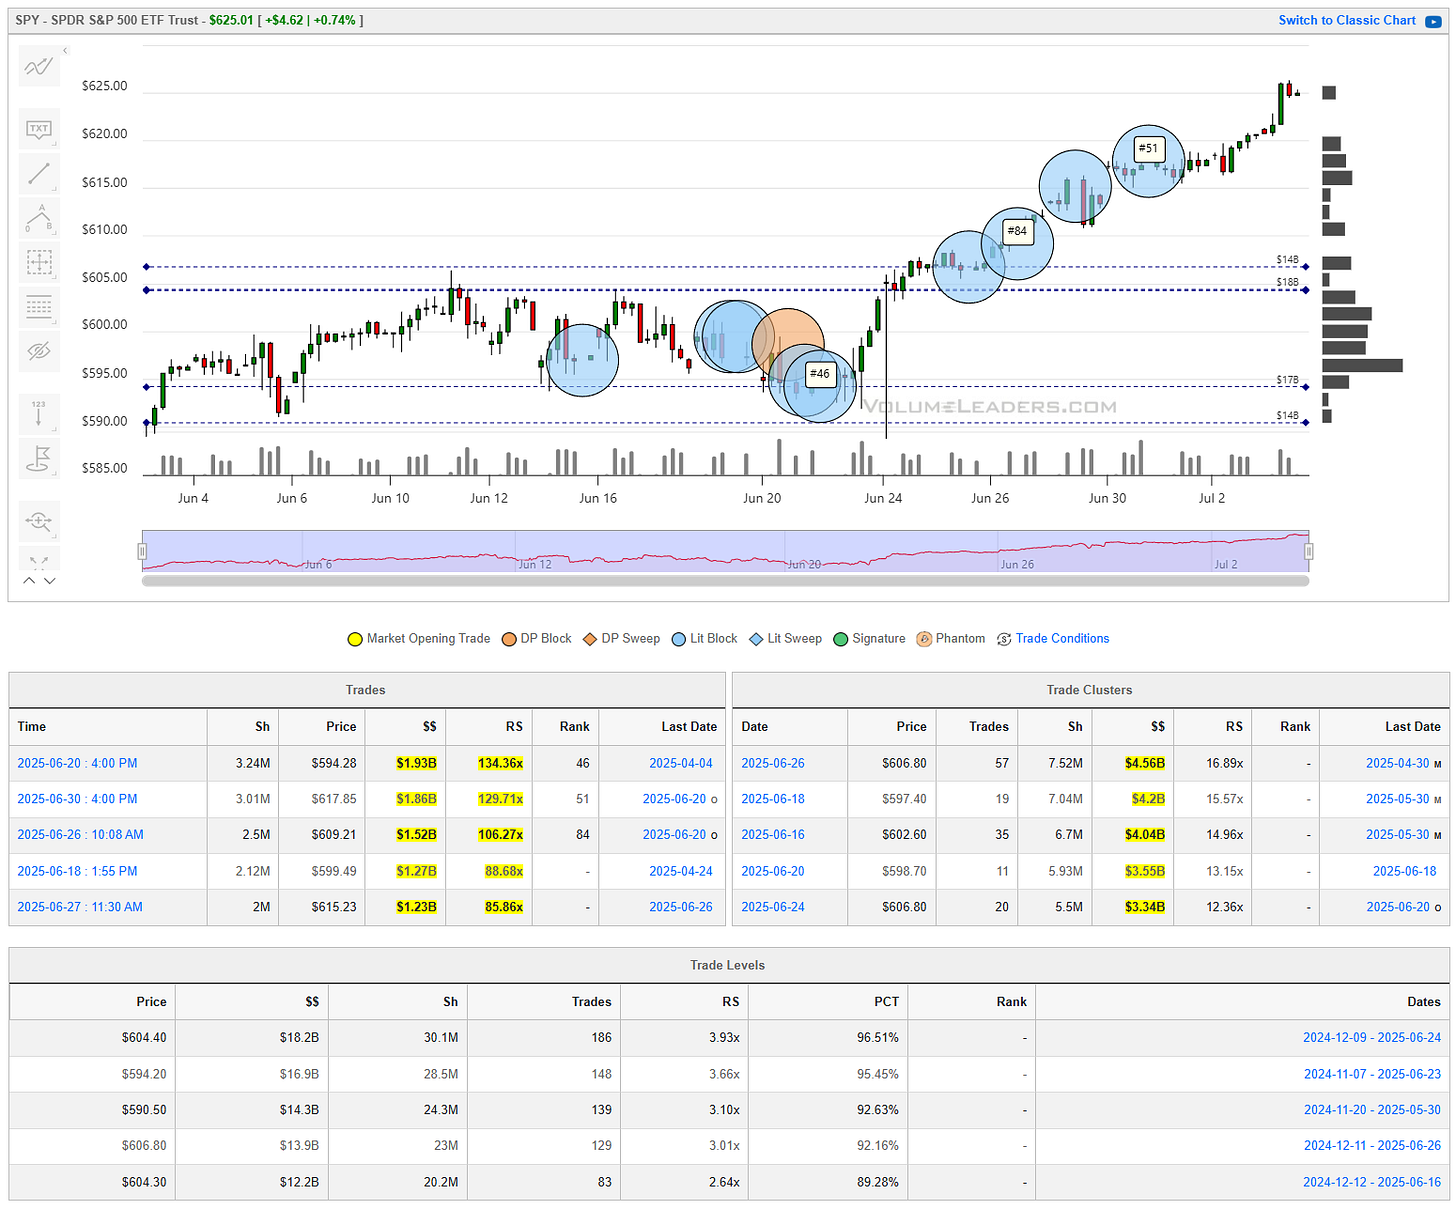Select the line drawing tool

tap(39, 174)
